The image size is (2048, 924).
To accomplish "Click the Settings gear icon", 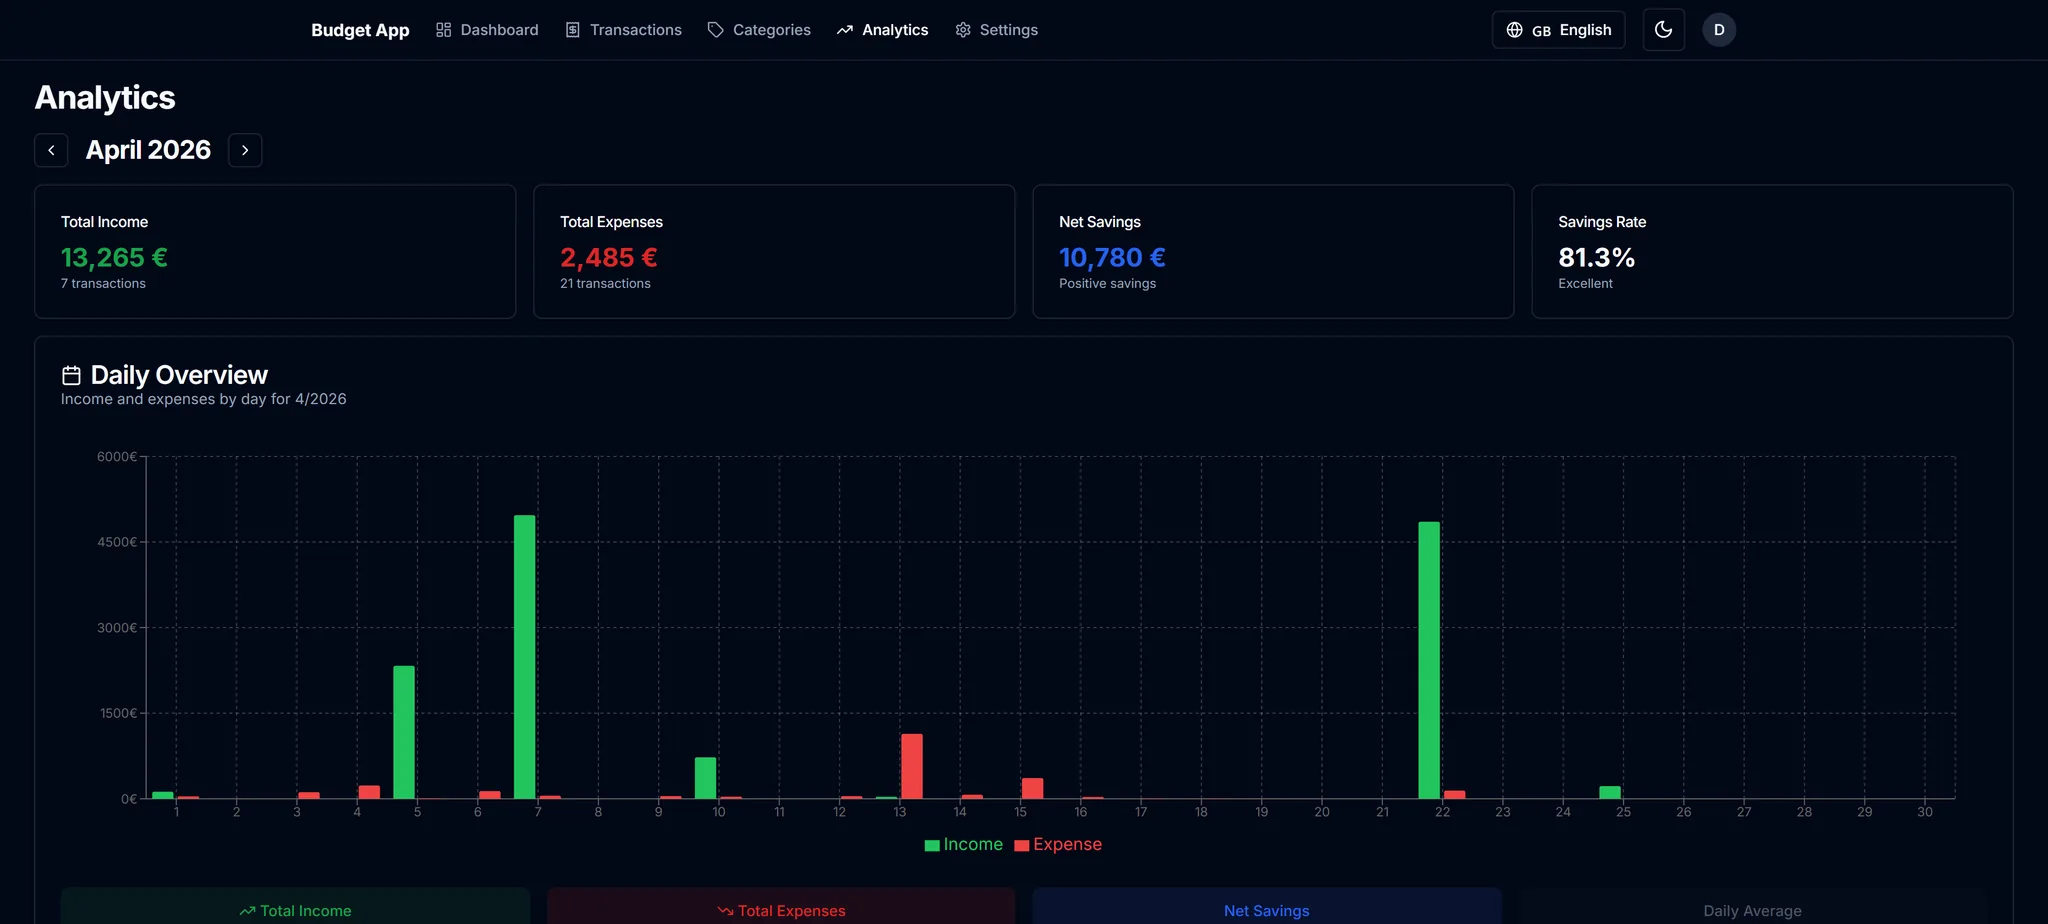I will (963, 30).
